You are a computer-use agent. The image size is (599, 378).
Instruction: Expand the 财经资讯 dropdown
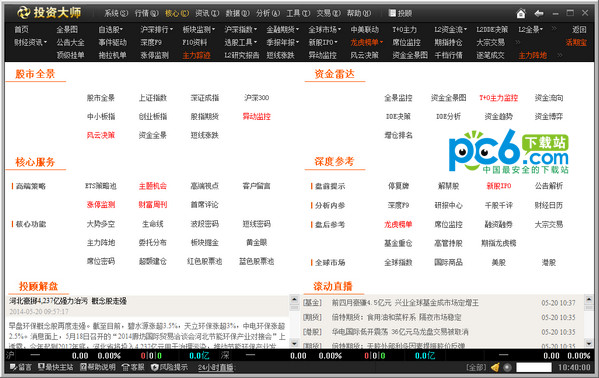coord(45,42)
